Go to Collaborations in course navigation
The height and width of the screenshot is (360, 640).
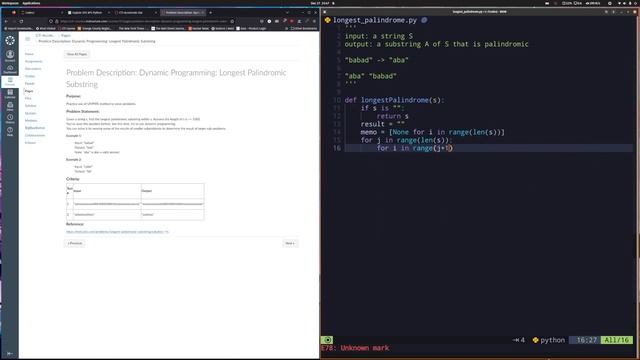pyautogui.click(x=35, y=135)
